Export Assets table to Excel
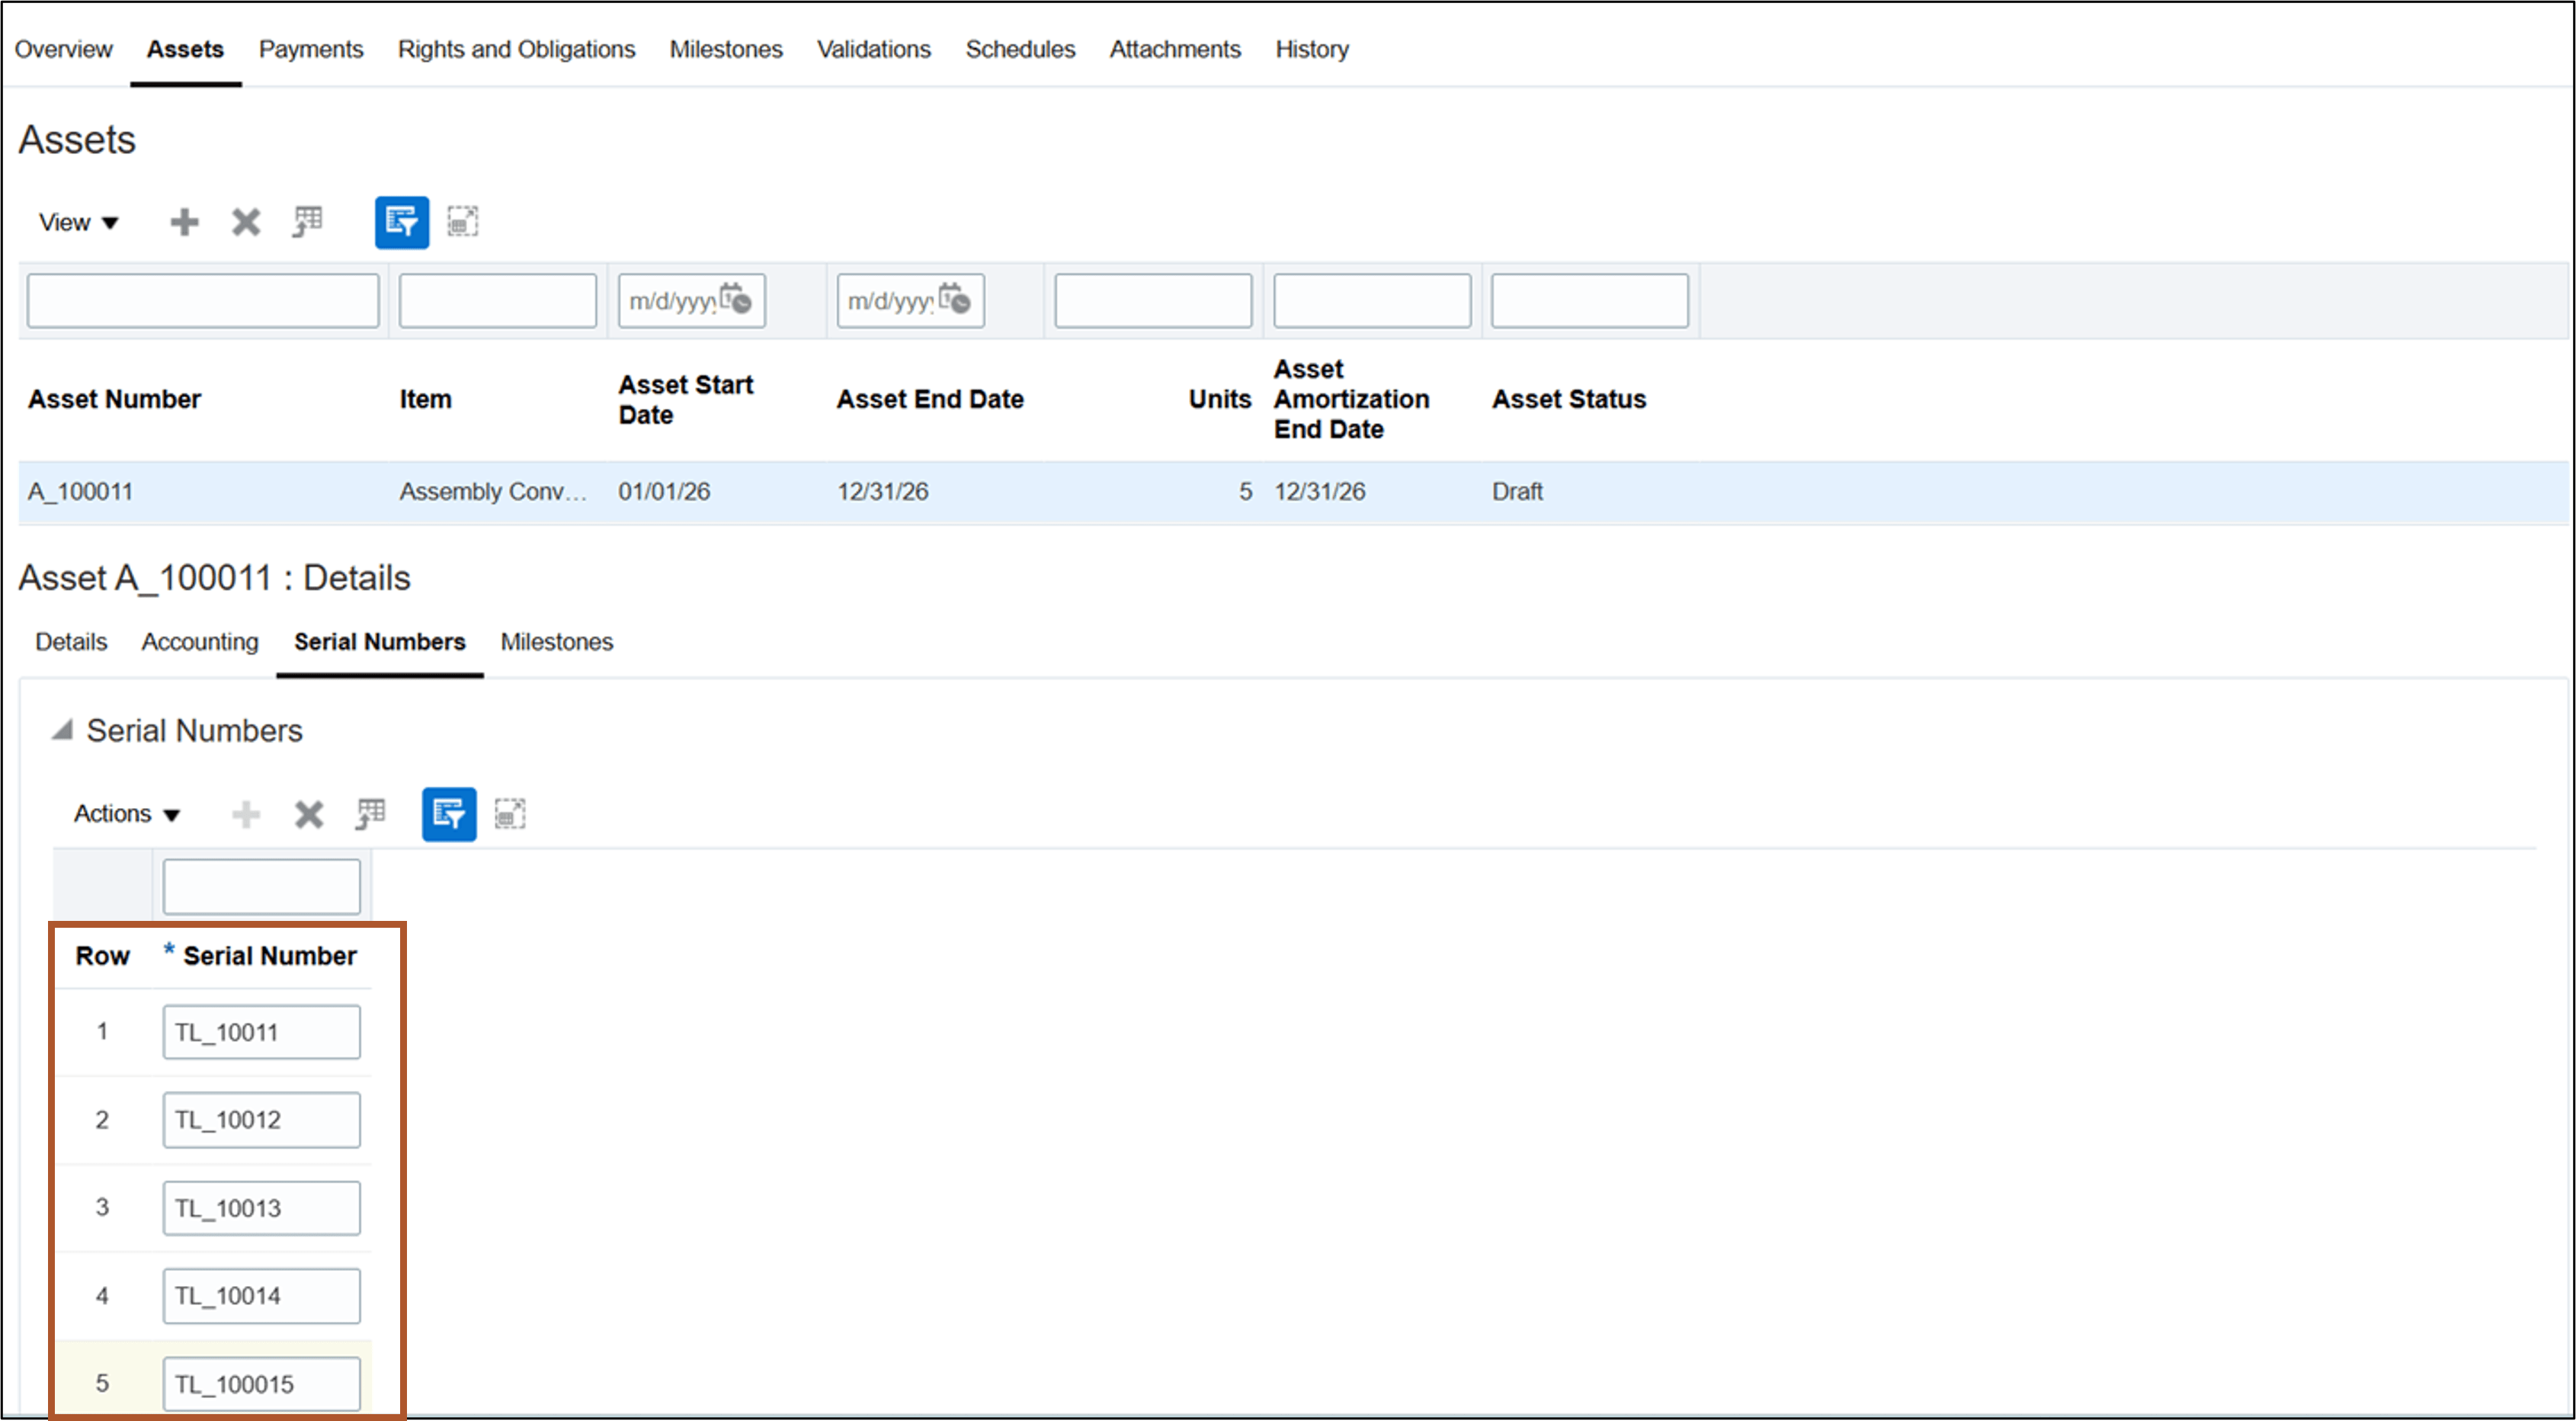This screenshot has width=2576, height=1421. click(308, 222)
